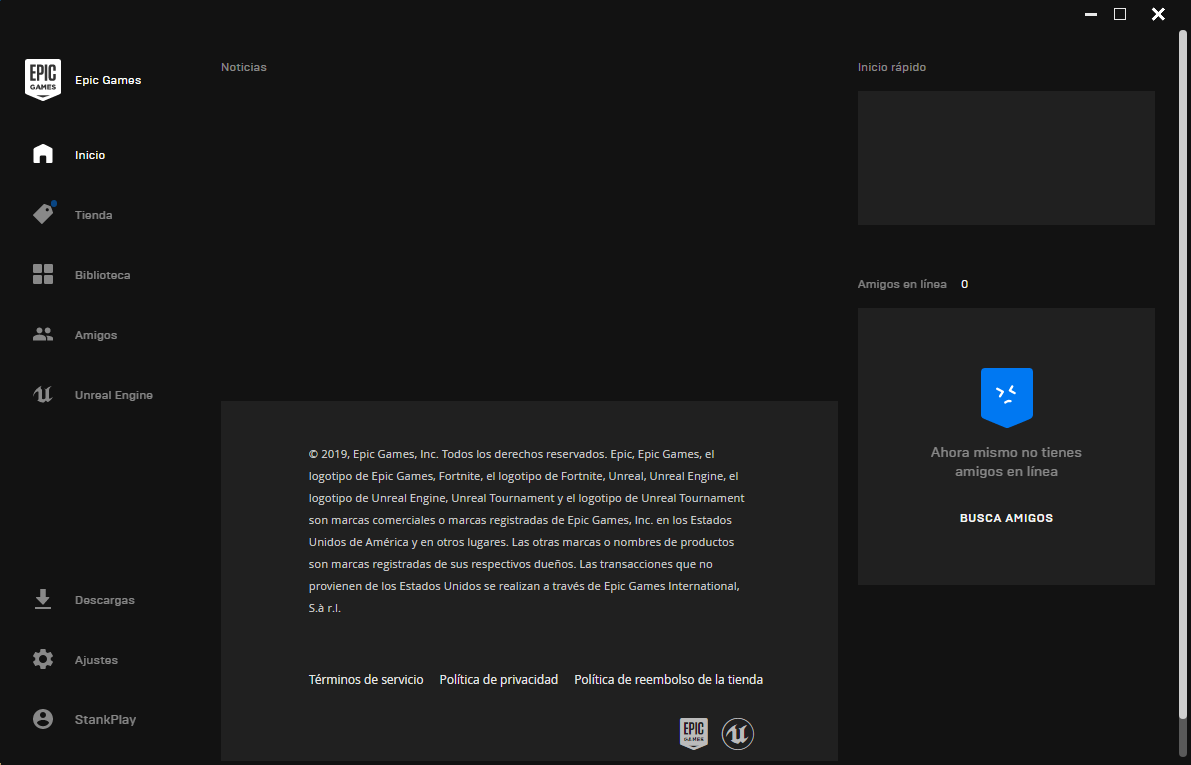Select the Amigos menu label
This screenshot has height=765, width=1191.
96,335
